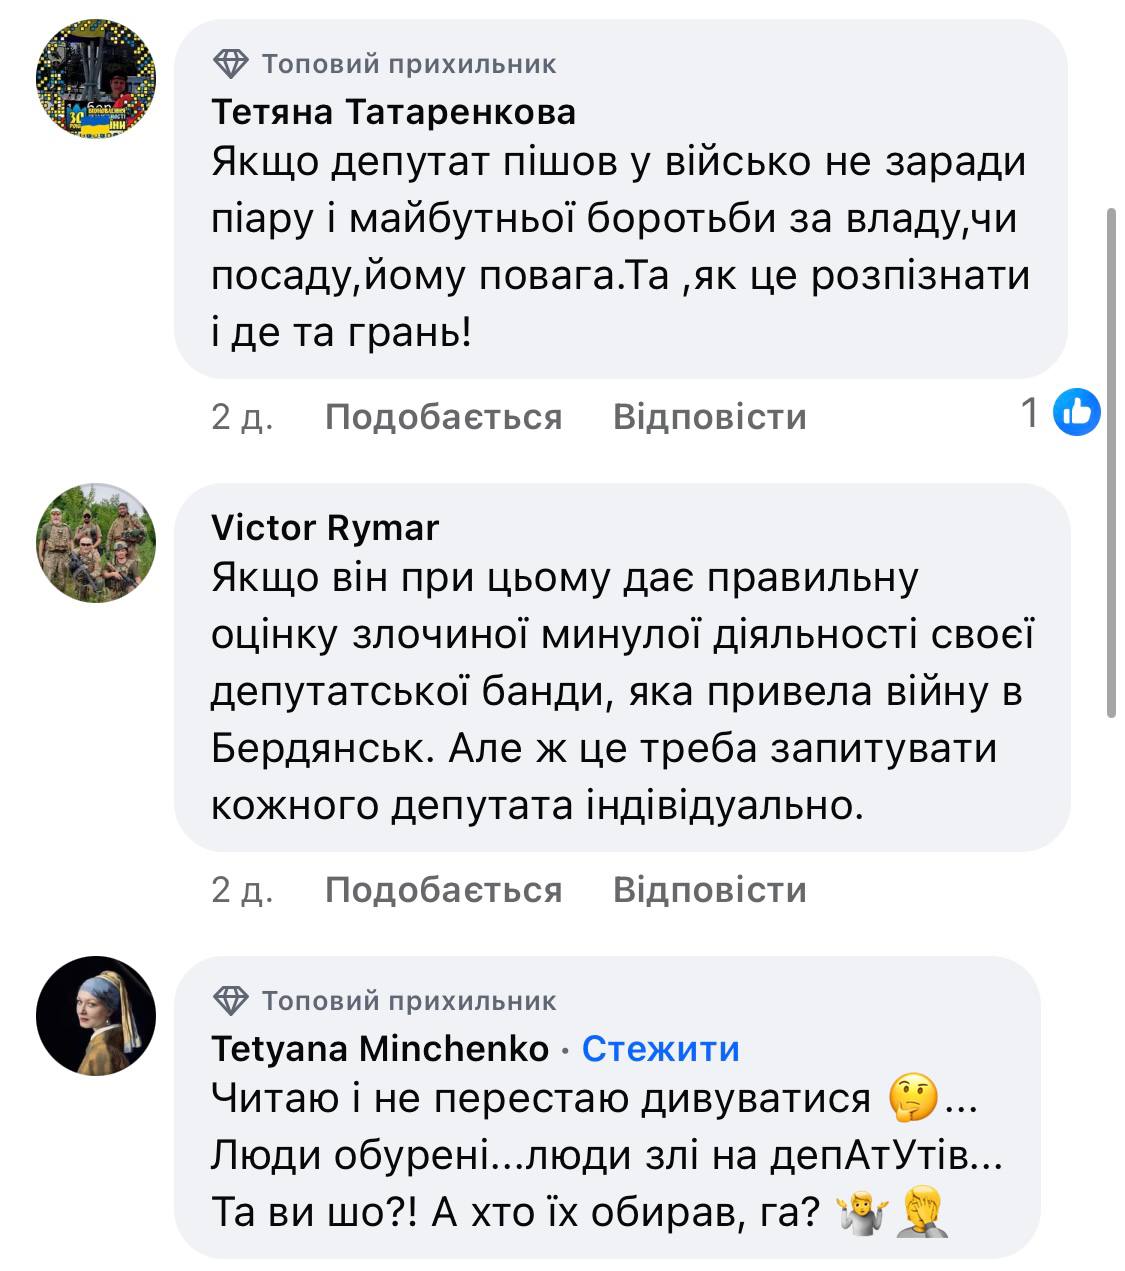Image resolution: width=1125 pixels, height=1271 pixels.
Task: Open the Victor Rymar name link
Action: 325,527
